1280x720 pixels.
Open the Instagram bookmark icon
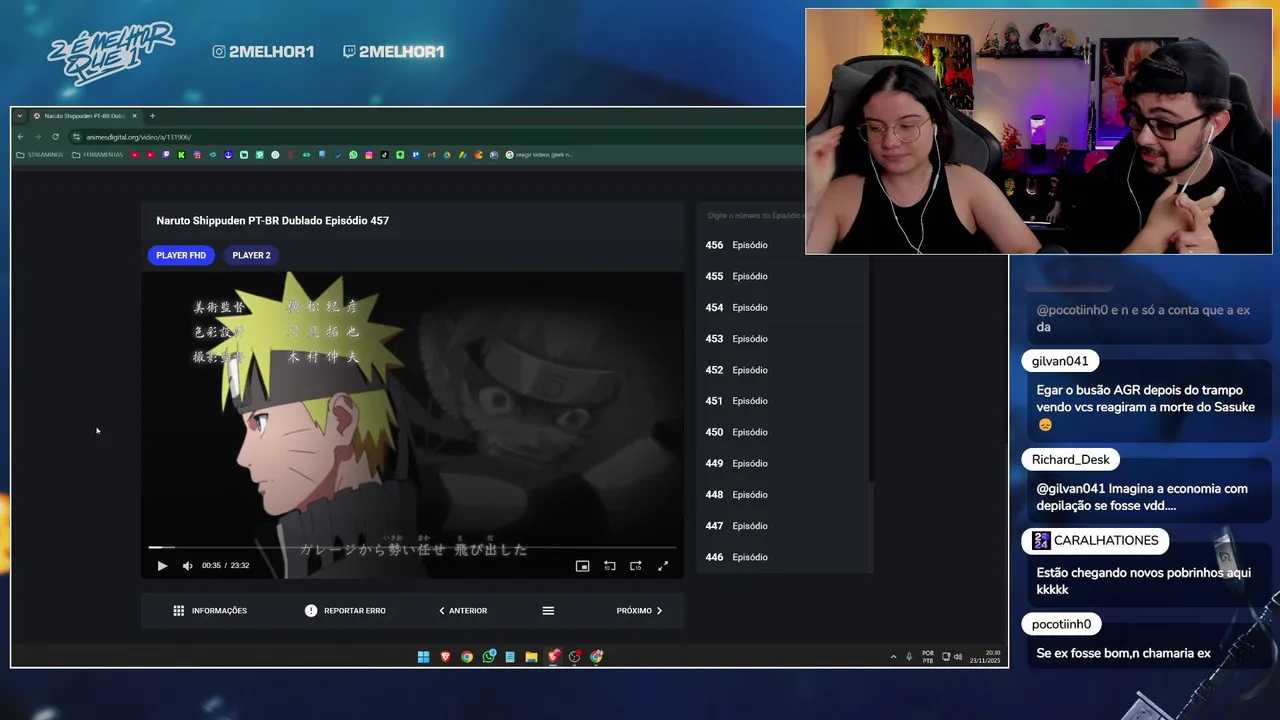[369, 155]
